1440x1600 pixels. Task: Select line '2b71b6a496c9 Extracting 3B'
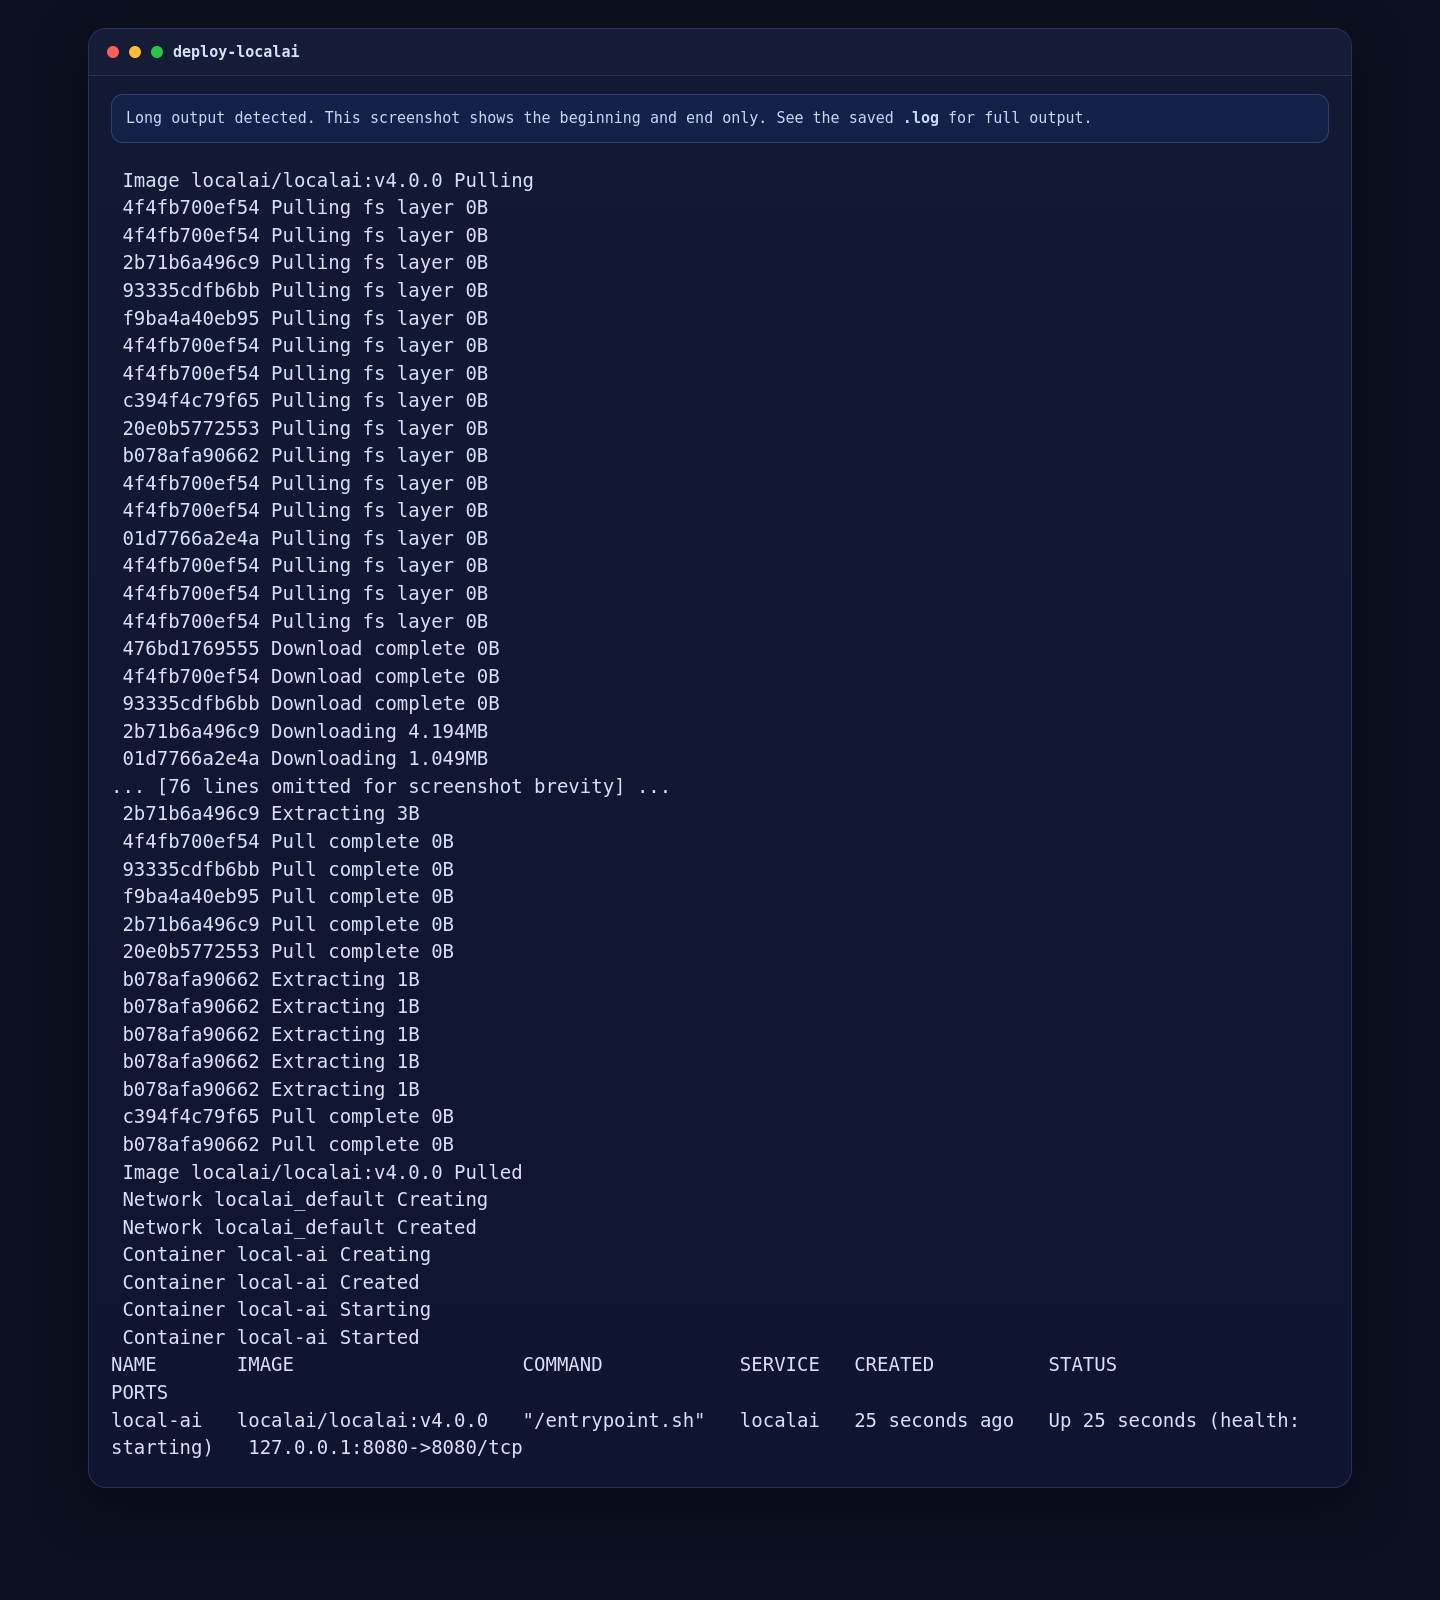tap(271, 814)
